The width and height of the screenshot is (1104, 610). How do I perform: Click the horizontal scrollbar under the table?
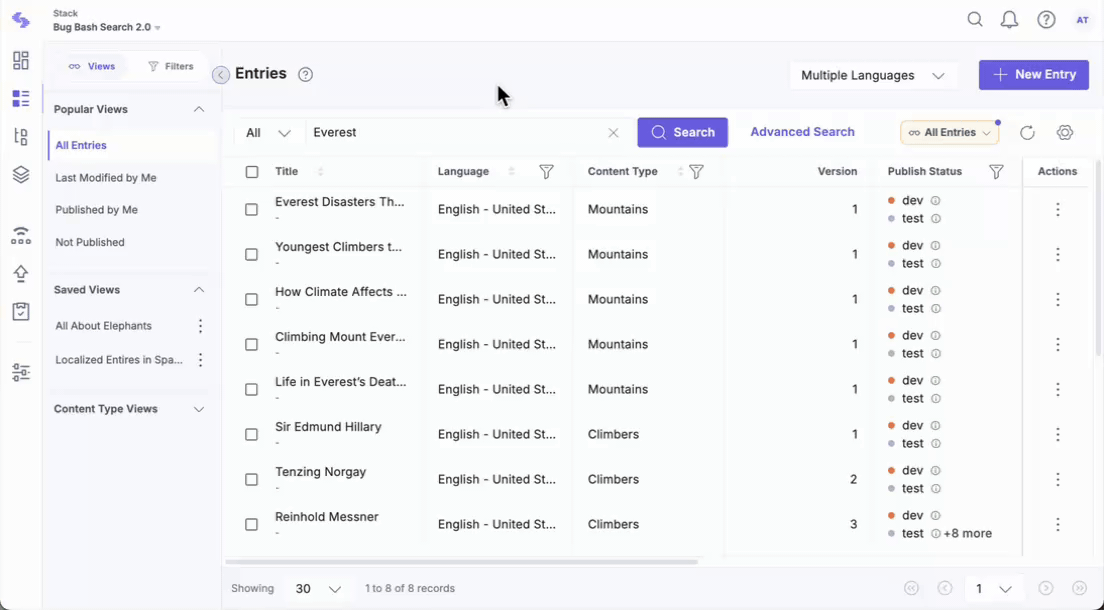[461, 562]
